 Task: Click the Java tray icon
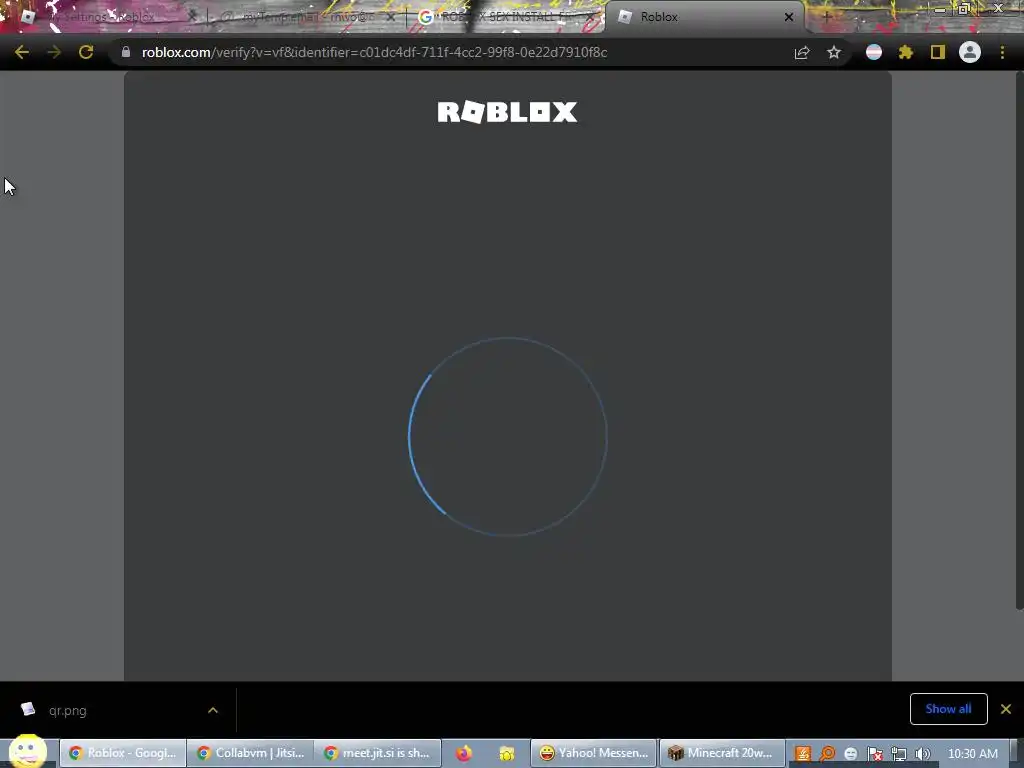point(803,754)
